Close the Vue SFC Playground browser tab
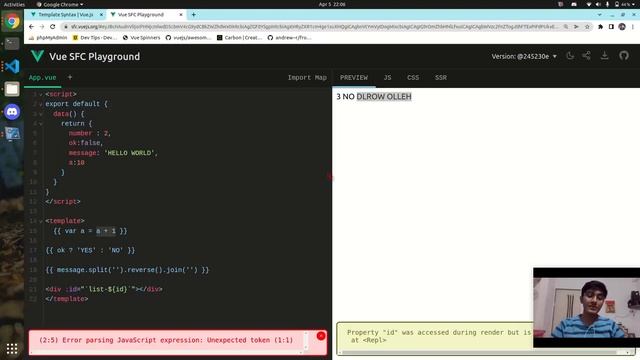This screenshot has height=360, width=640. [x=181, y=15]
